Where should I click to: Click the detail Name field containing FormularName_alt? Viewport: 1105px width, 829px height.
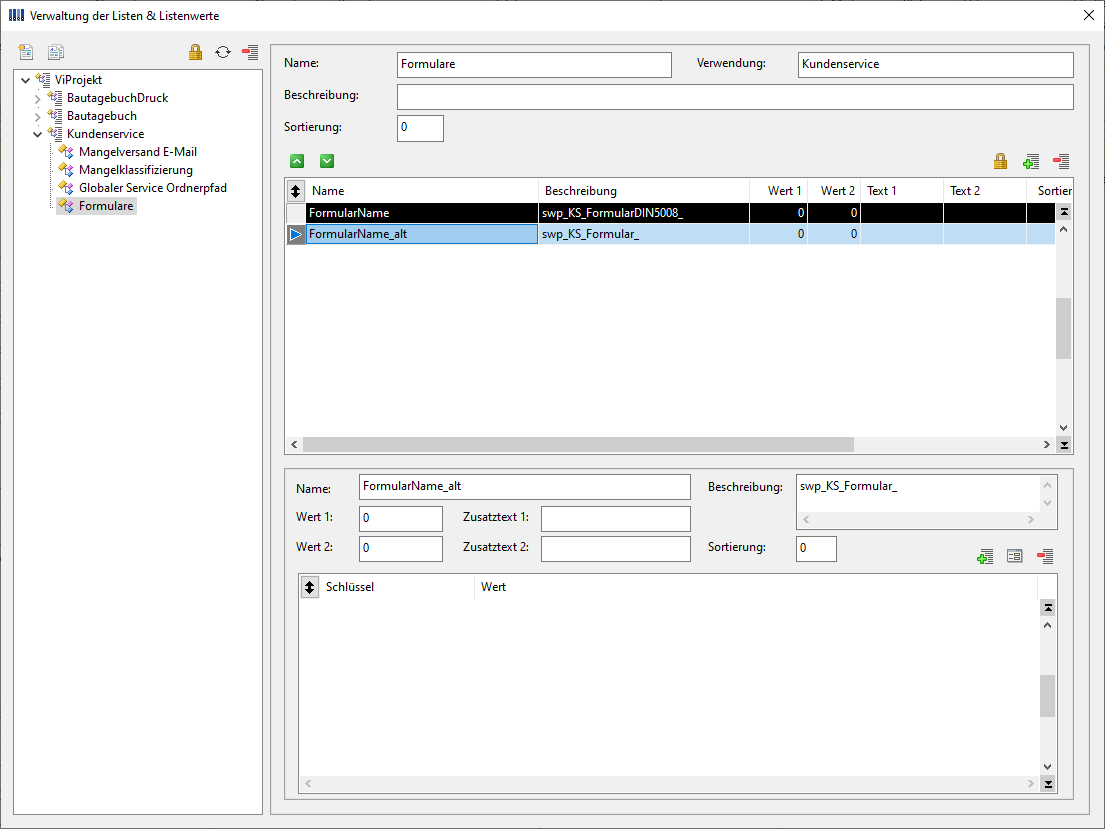[525, 487]
